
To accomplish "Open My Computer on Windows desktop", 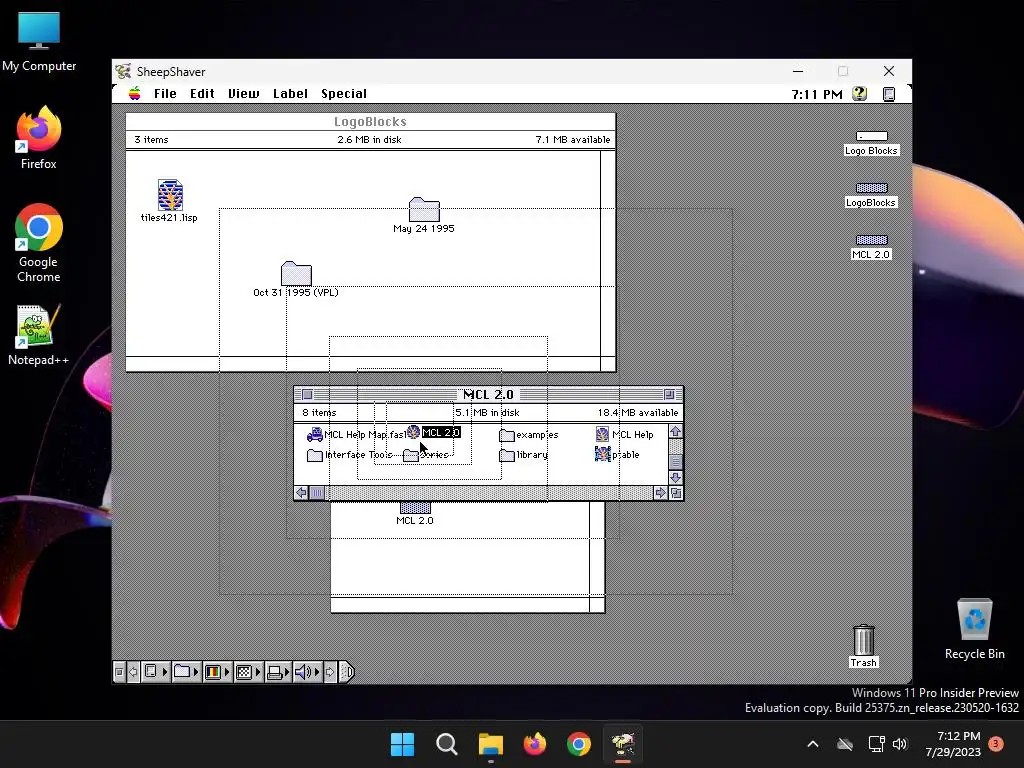I will (x=39, y=42).
